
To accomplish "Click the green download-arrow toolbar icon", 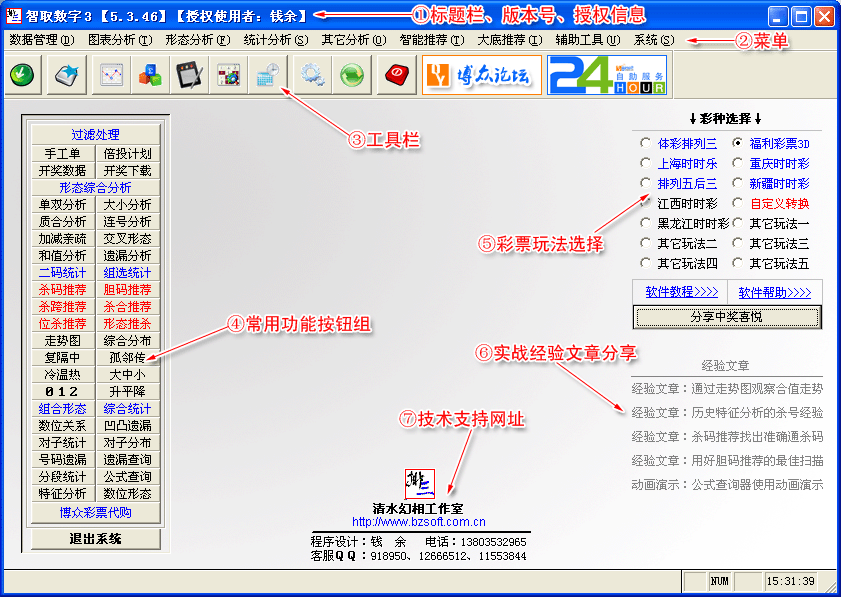I will coord(22,75).
